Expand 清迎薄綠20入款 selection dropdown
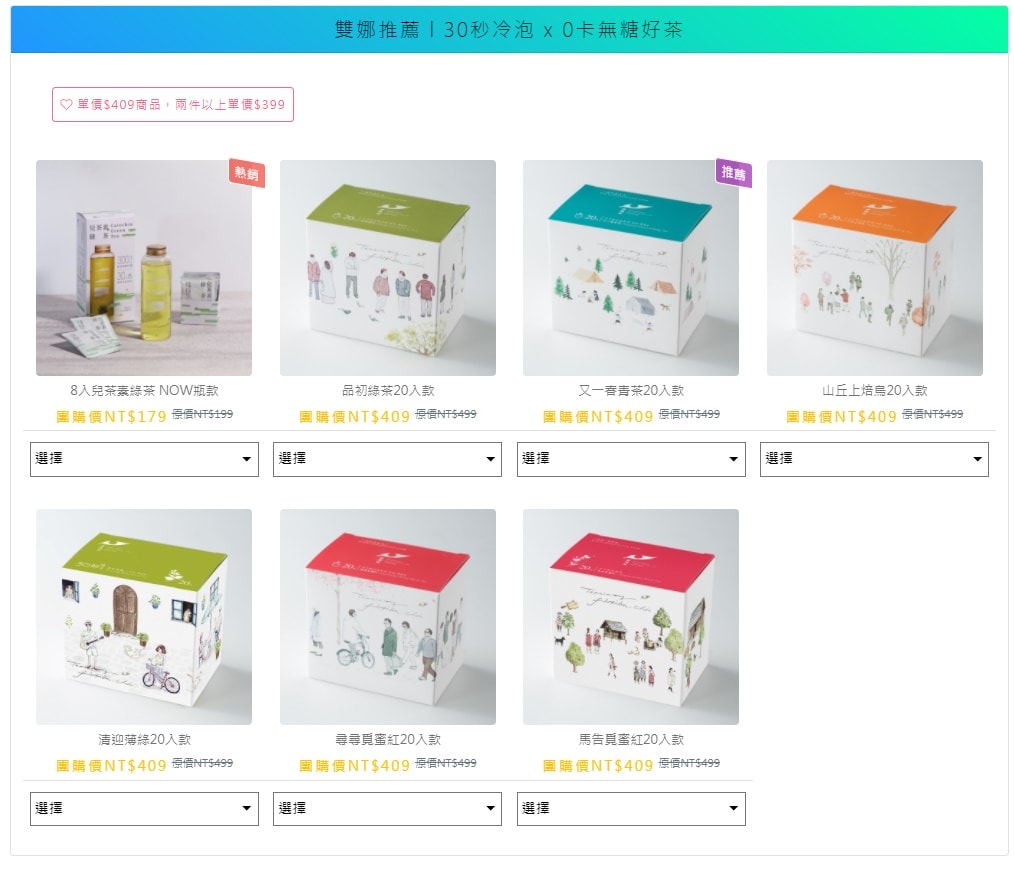Viewport: 1014px width, 870px height. [144, 809]
